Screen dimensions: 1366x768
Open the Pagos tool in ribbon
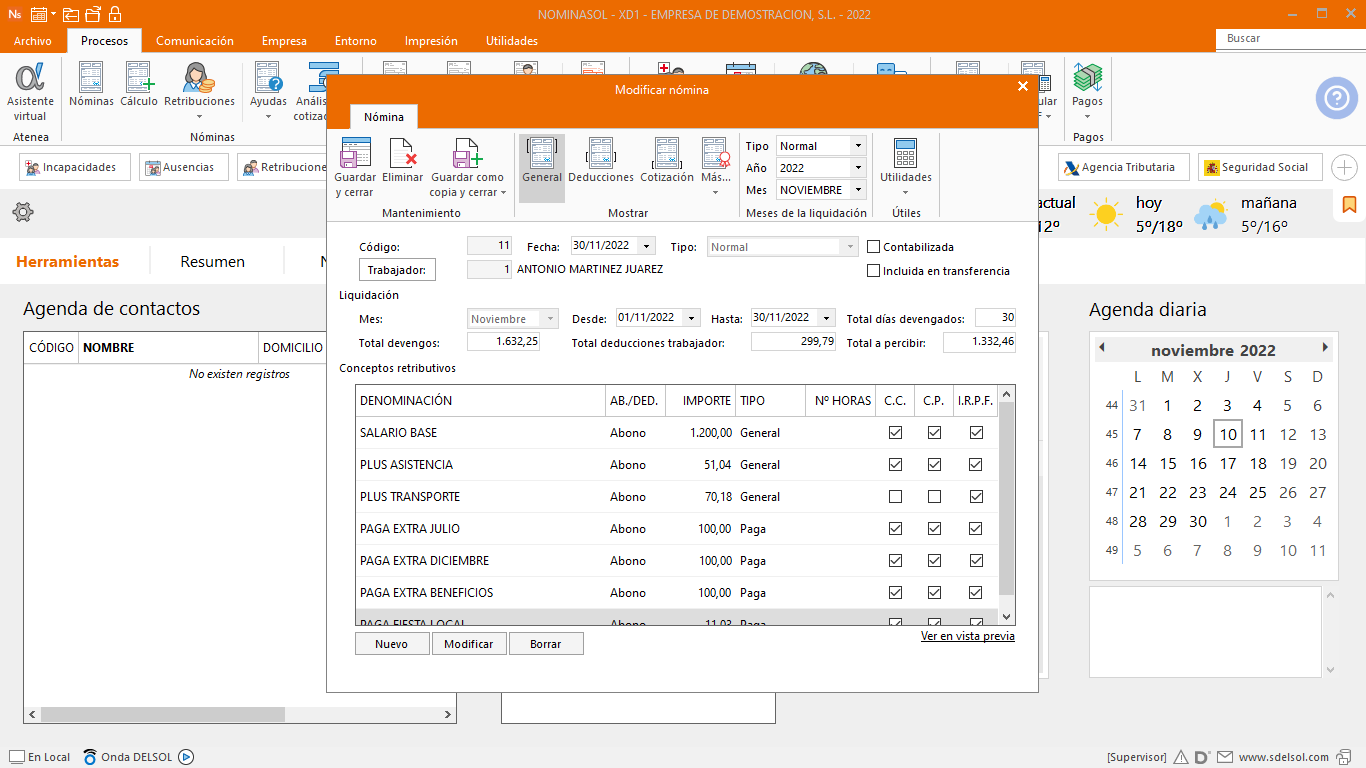(x=1087, y=87)
